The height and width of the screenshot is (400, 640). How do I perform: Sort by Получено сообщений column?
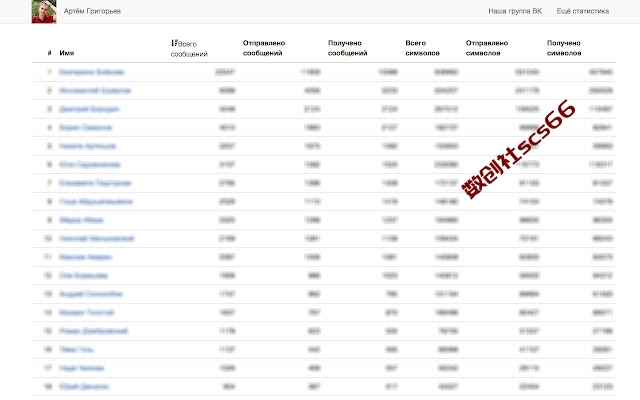[x=347, y=48]
